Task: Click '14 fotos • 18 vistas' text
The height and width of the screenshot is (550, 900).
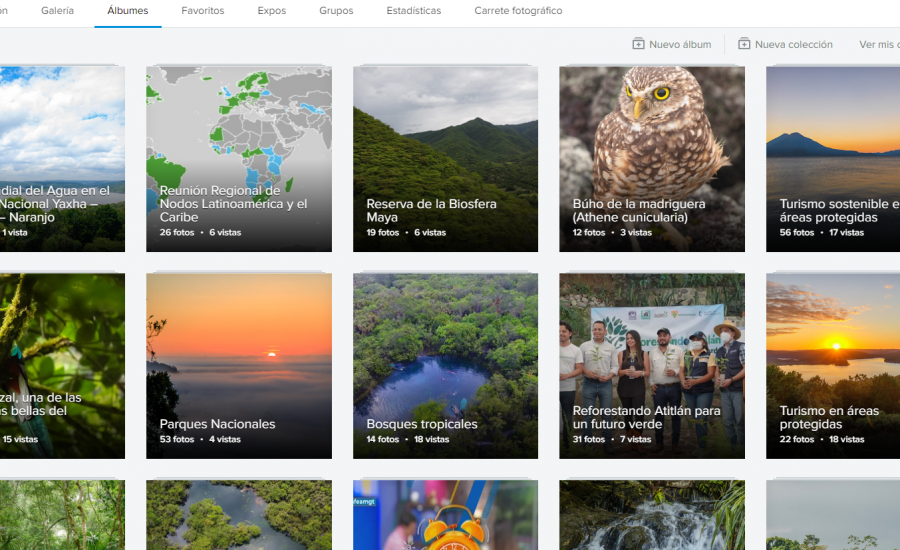Action: click(408, 439)
